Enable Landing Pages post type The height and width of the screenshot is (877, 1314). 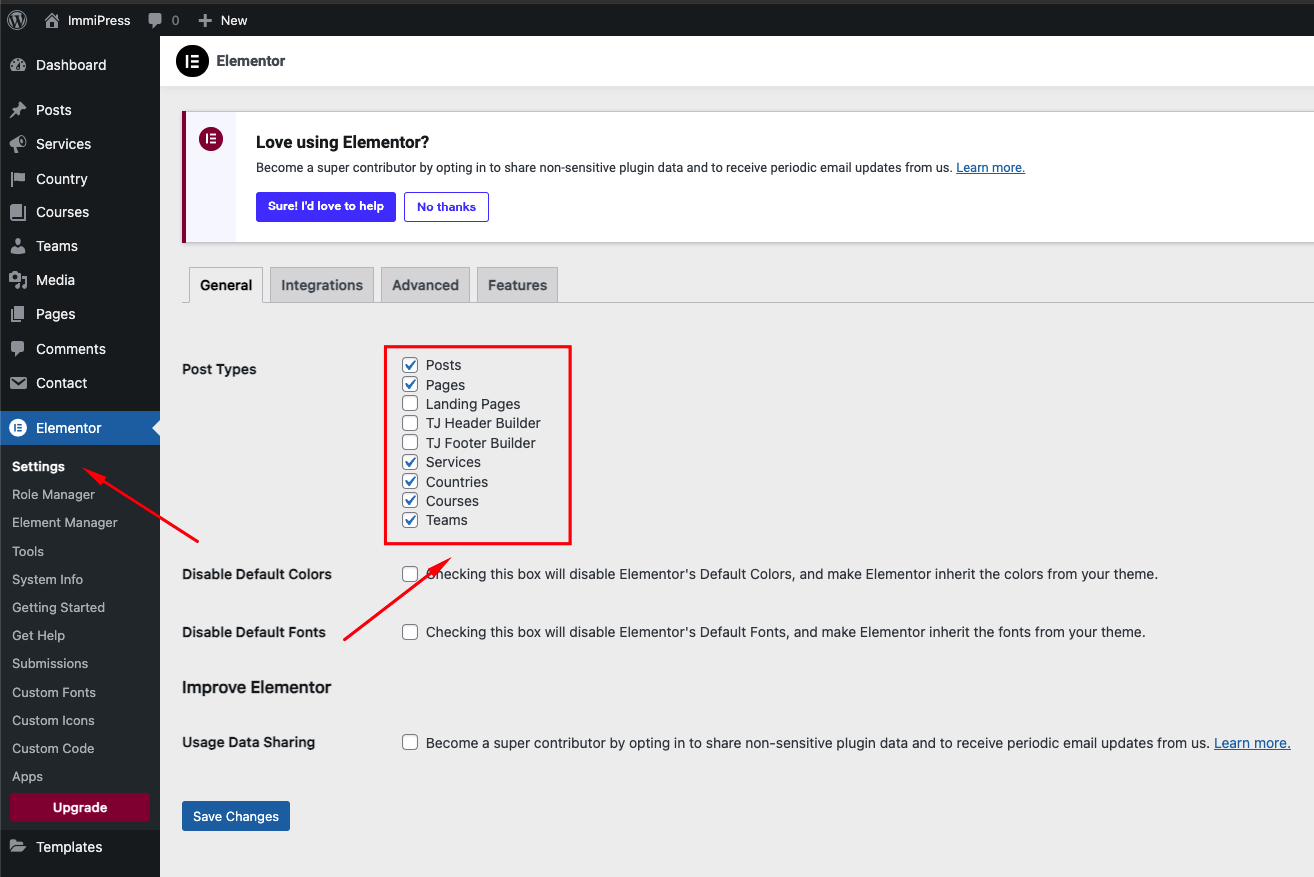tap(410, 404)
